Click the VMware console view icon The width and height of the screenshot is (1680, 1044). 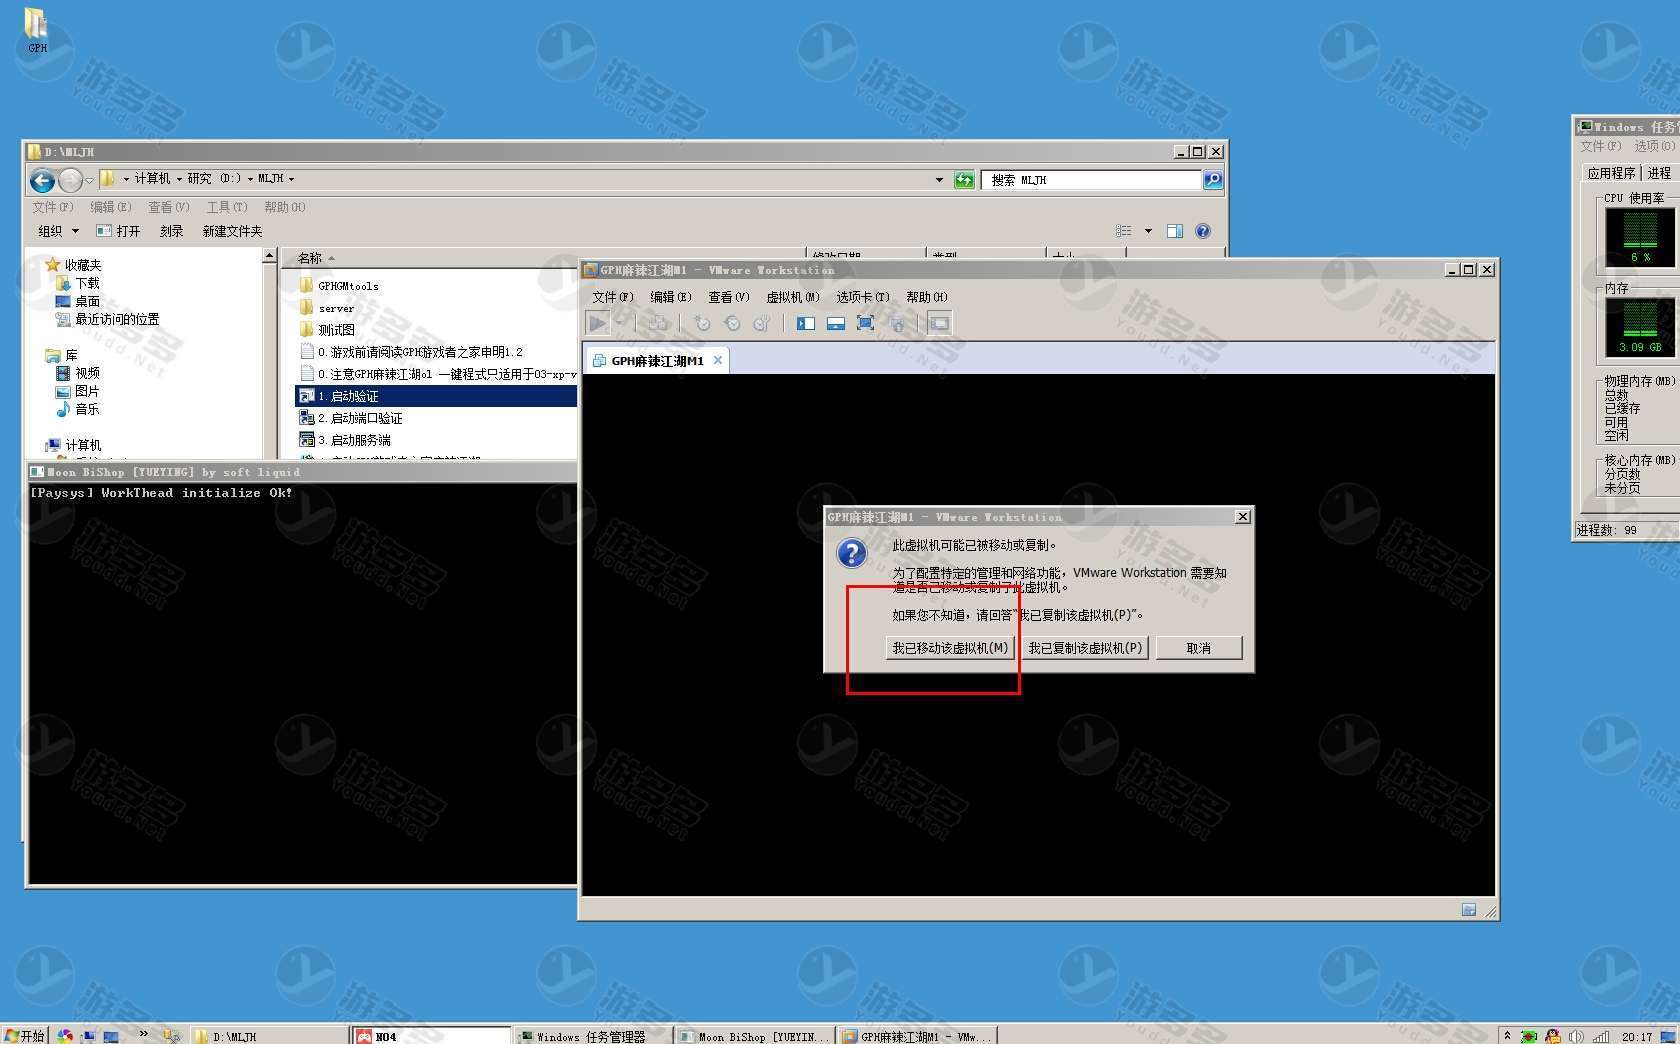939,323
